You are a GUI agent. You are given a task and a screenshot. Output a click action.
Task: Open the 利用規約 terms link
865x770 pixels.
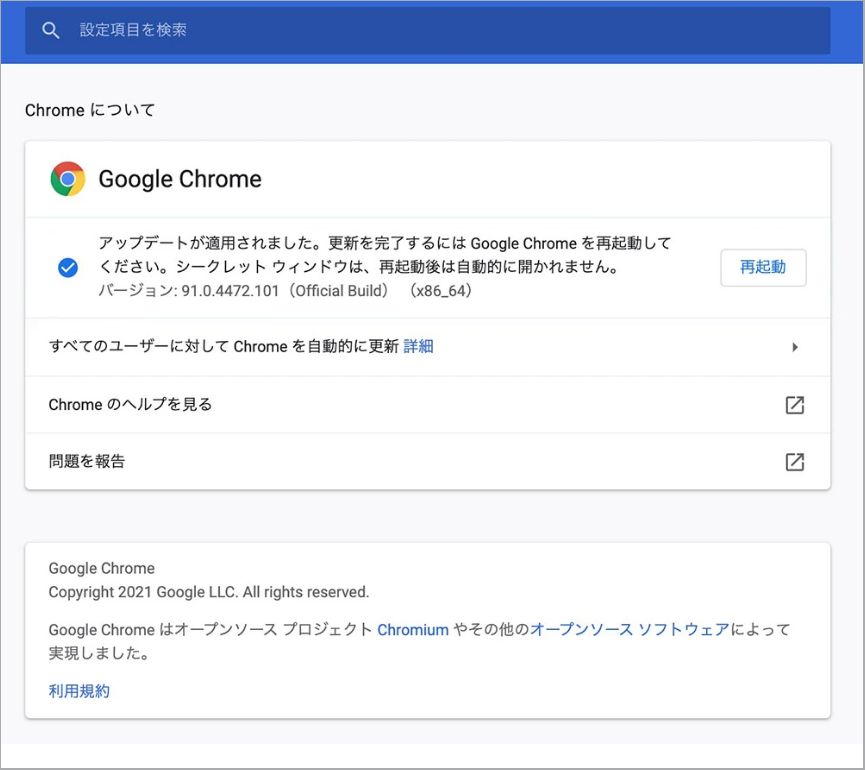[x=79, y=691]
